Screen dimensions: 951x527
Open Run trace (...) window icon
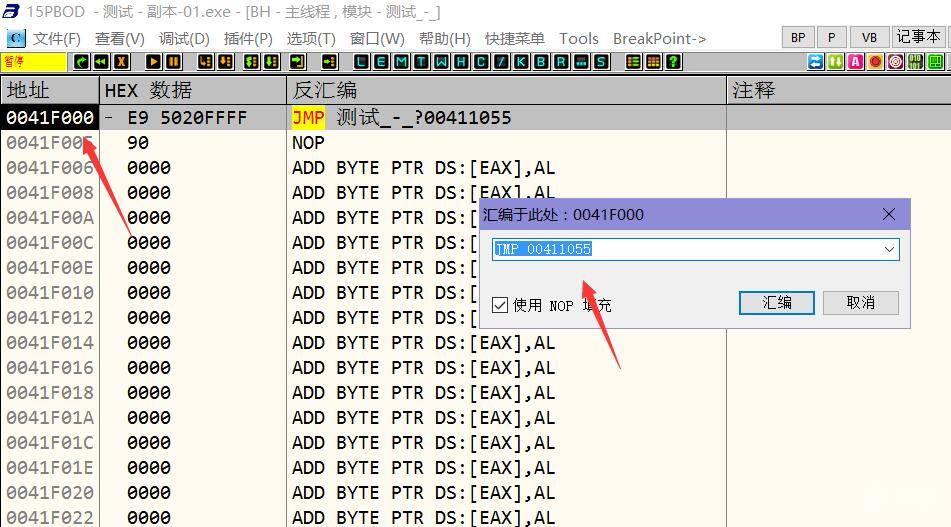(x=582, y=62)
